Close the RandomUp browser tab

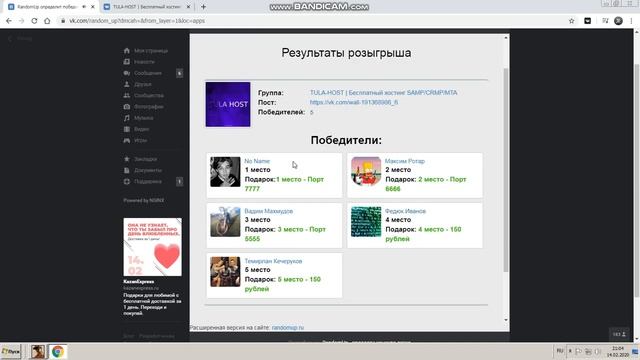(93, 7)
